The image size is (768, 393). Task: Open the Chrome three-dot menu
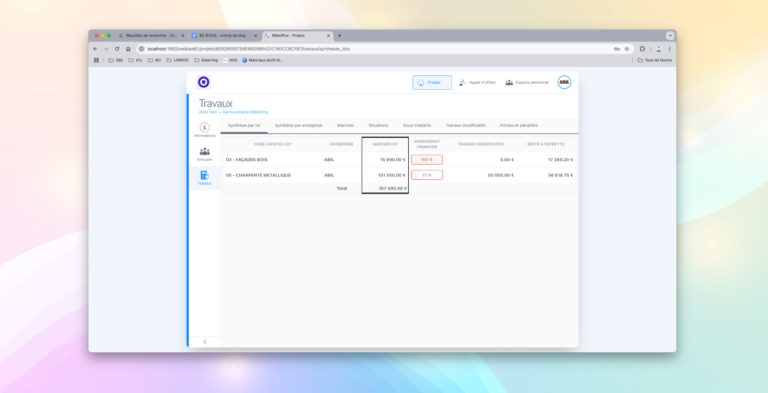[670, 49]
